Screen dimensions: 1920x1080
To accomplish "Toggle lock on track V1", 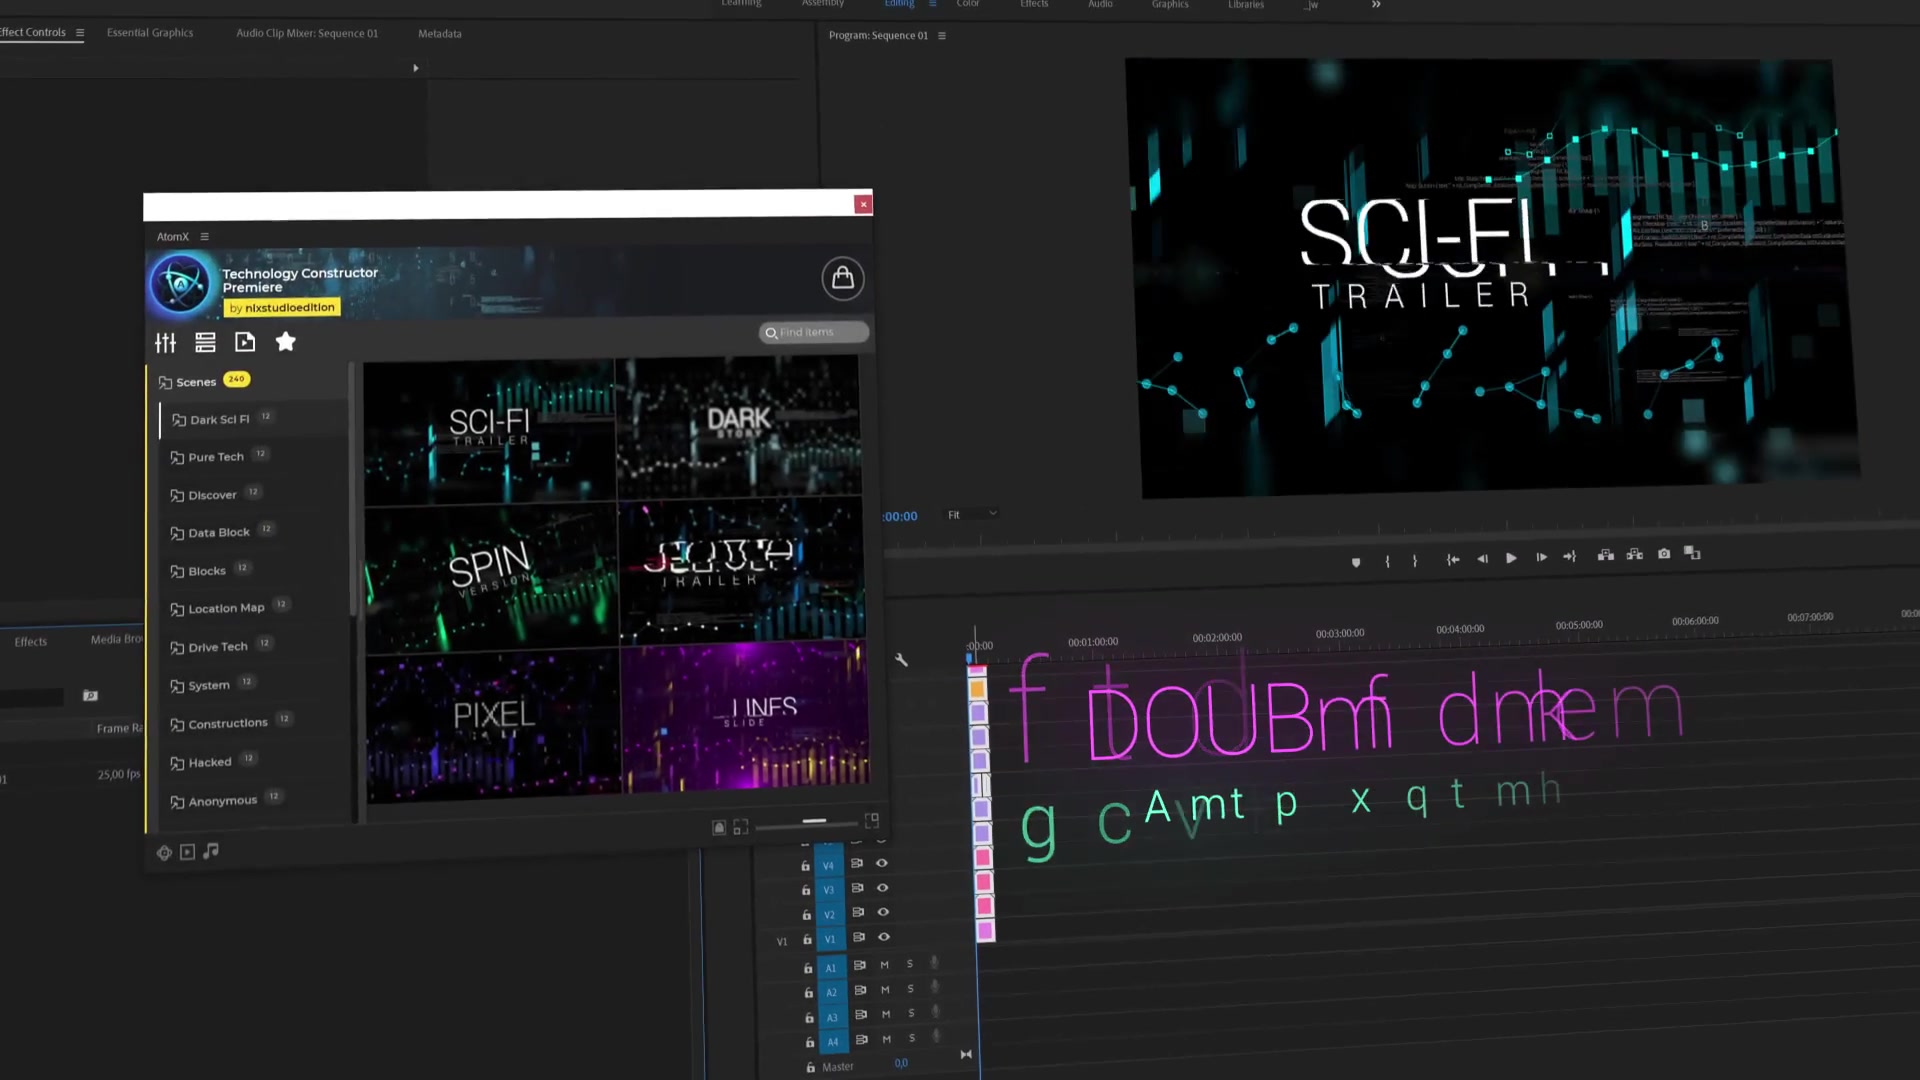I will tap(807, 940).
